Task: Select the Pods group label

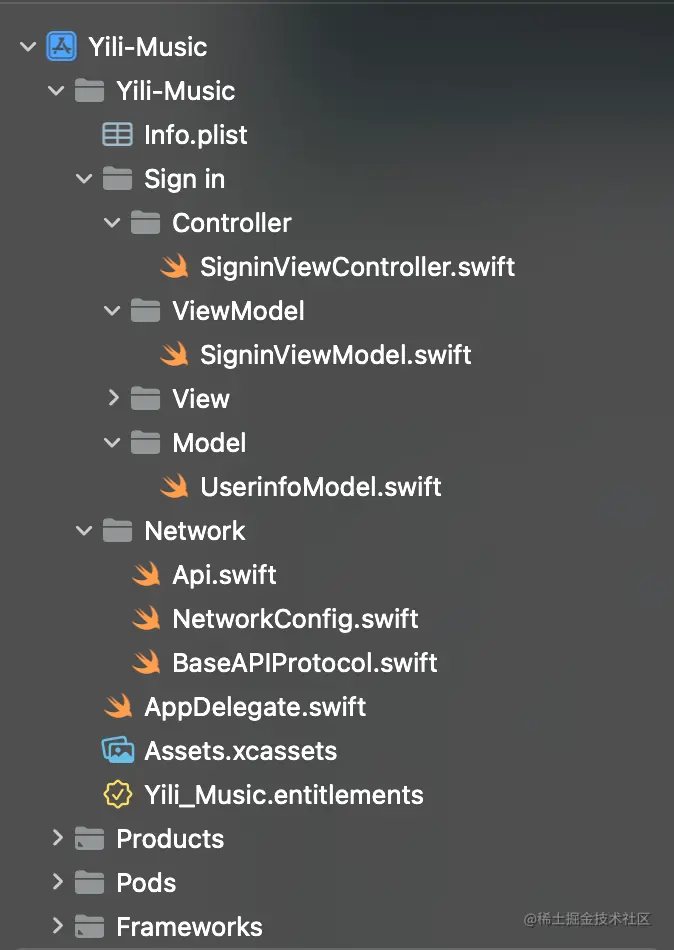Action: (146, 883)
